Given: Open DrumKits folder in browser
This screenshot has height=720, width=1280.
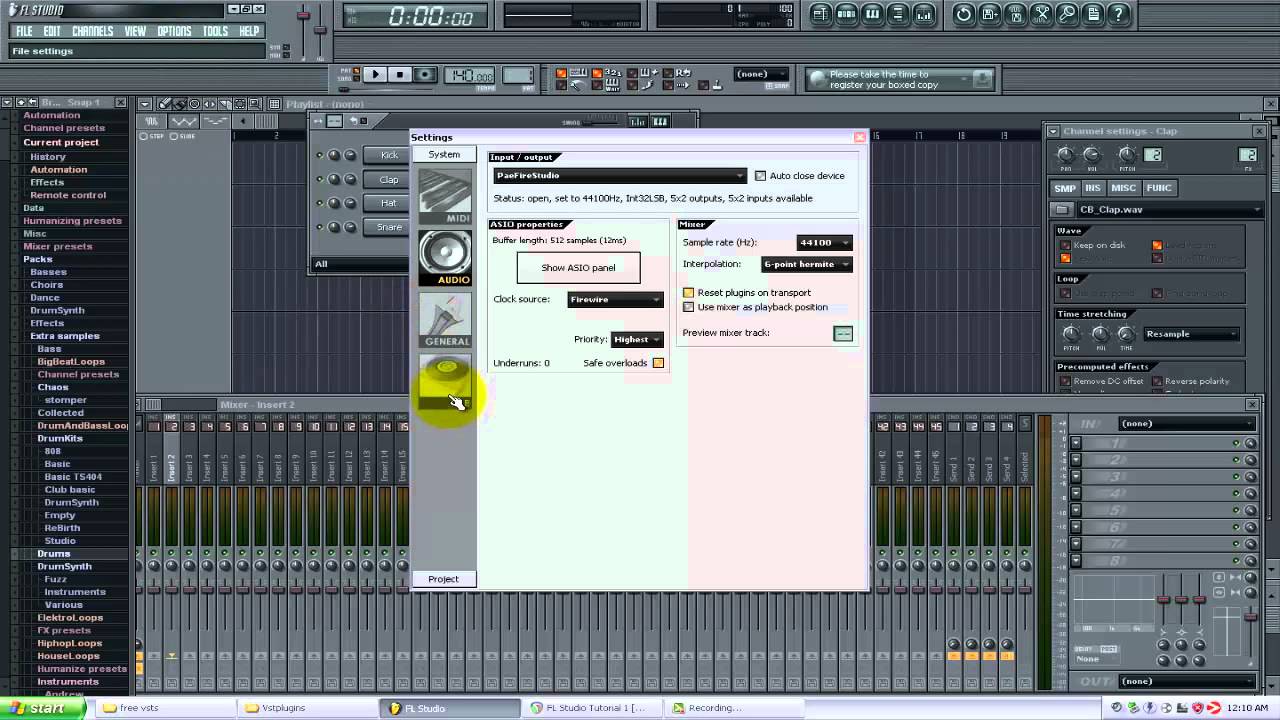Looking at the screenshot, I should pyautogui.click(x=60, y=438).
